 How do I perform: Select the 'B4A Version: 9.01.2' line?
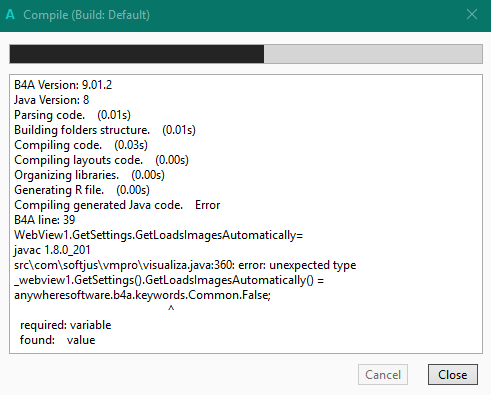coord(63,85)
